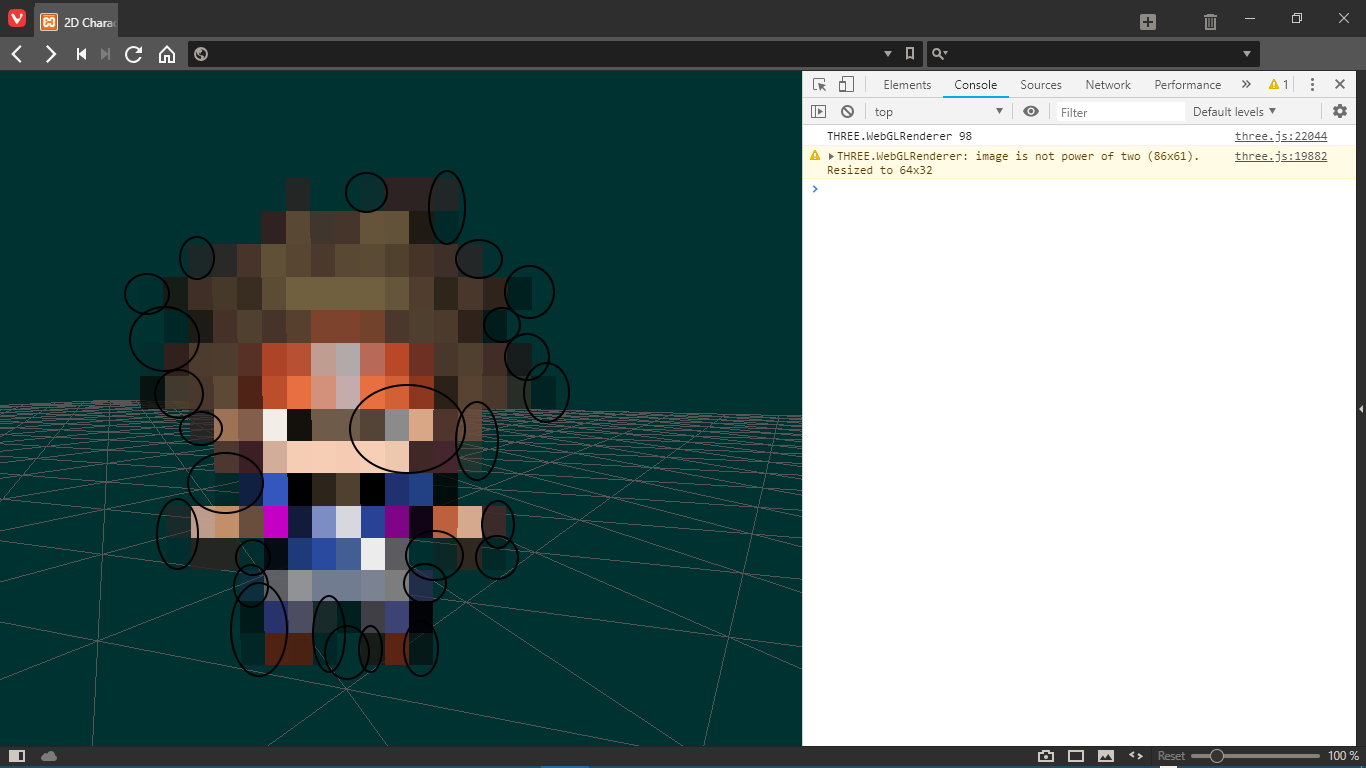Click the fast forward navigation button
The height and width of the screenshot is (768, 1366).
(x=106, y=54)
